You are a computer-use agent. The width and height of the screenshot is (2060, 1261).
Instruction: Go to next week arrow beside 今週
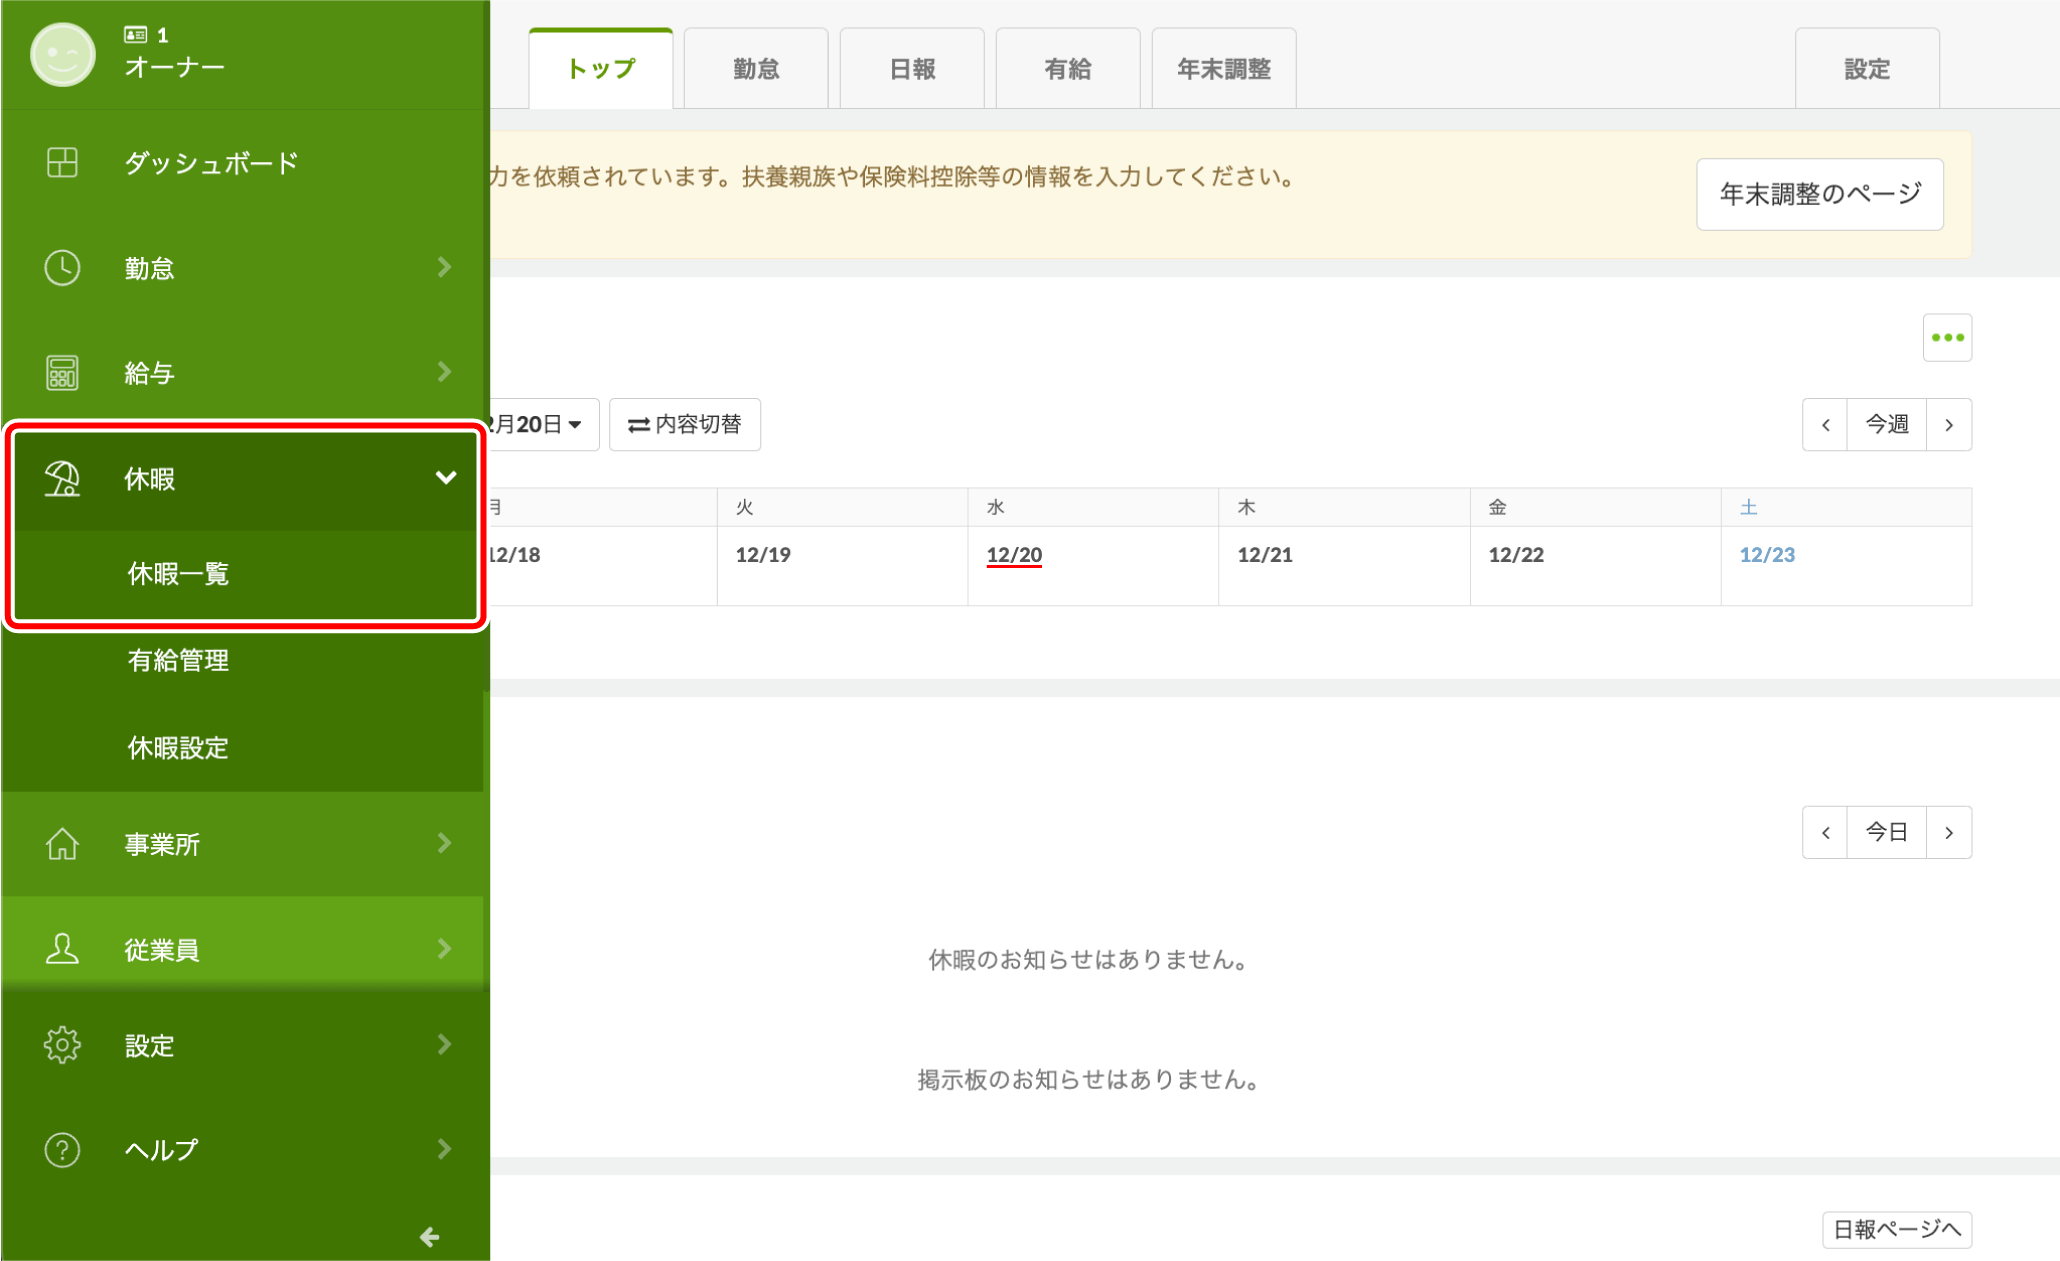tap(1948, 425)
